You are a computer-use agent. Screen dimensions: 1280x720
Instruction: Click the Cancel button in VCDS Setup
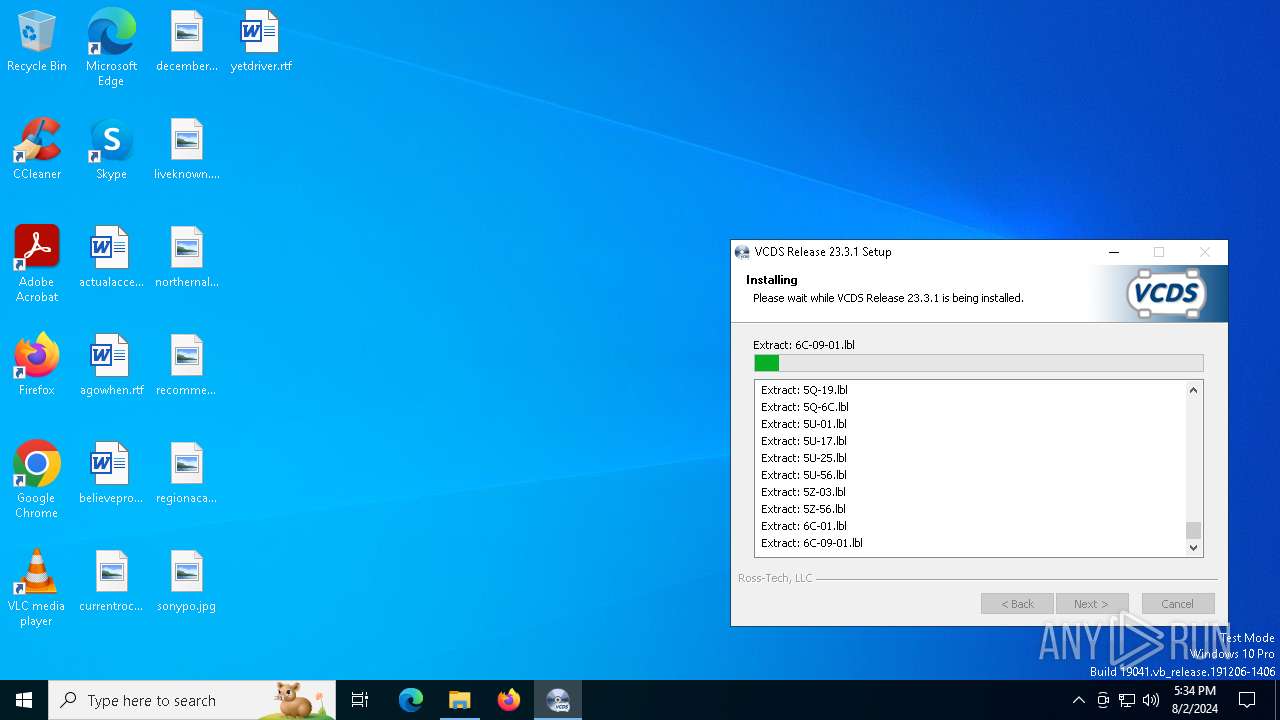pos(1178,604)
